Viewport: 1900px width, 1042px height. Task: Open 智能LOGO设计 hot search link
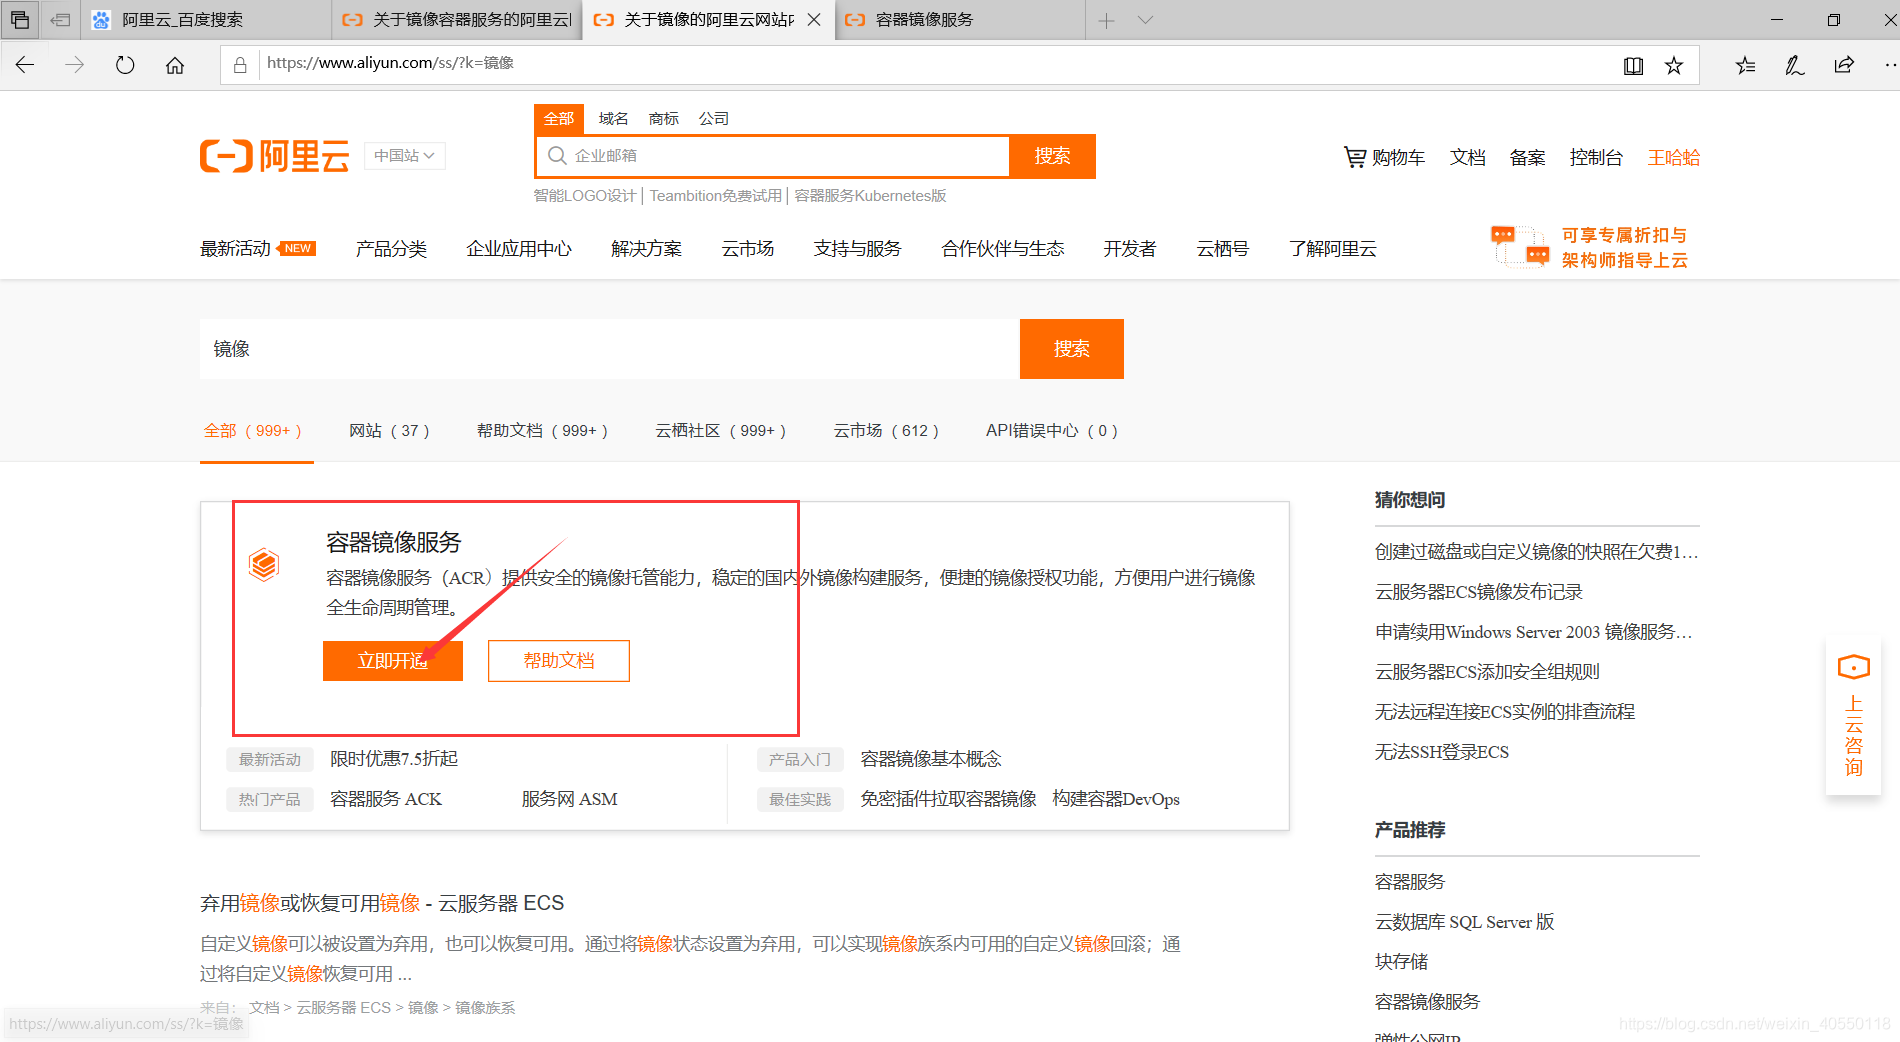click(x=585, y=196)
